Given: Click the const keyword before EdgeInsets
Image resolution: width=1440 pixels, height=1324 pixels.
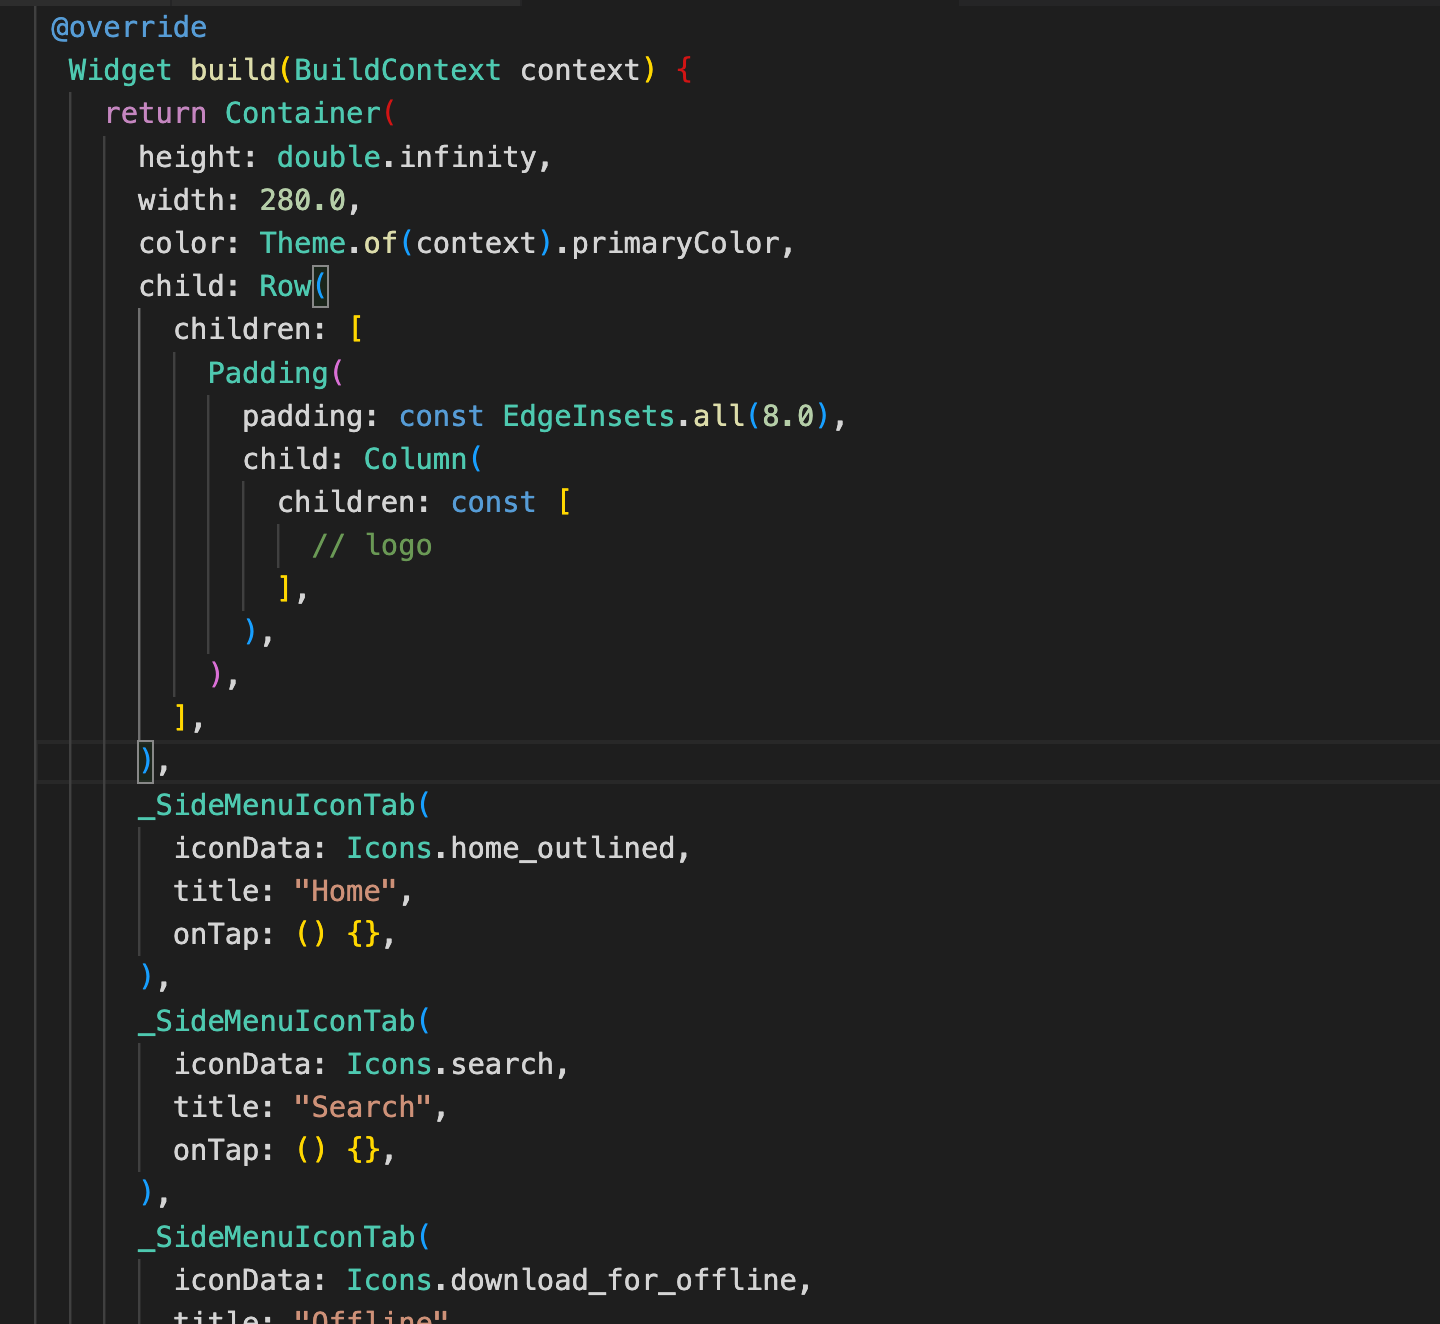Looking at the screenshot, I should [x=441, y=416].
